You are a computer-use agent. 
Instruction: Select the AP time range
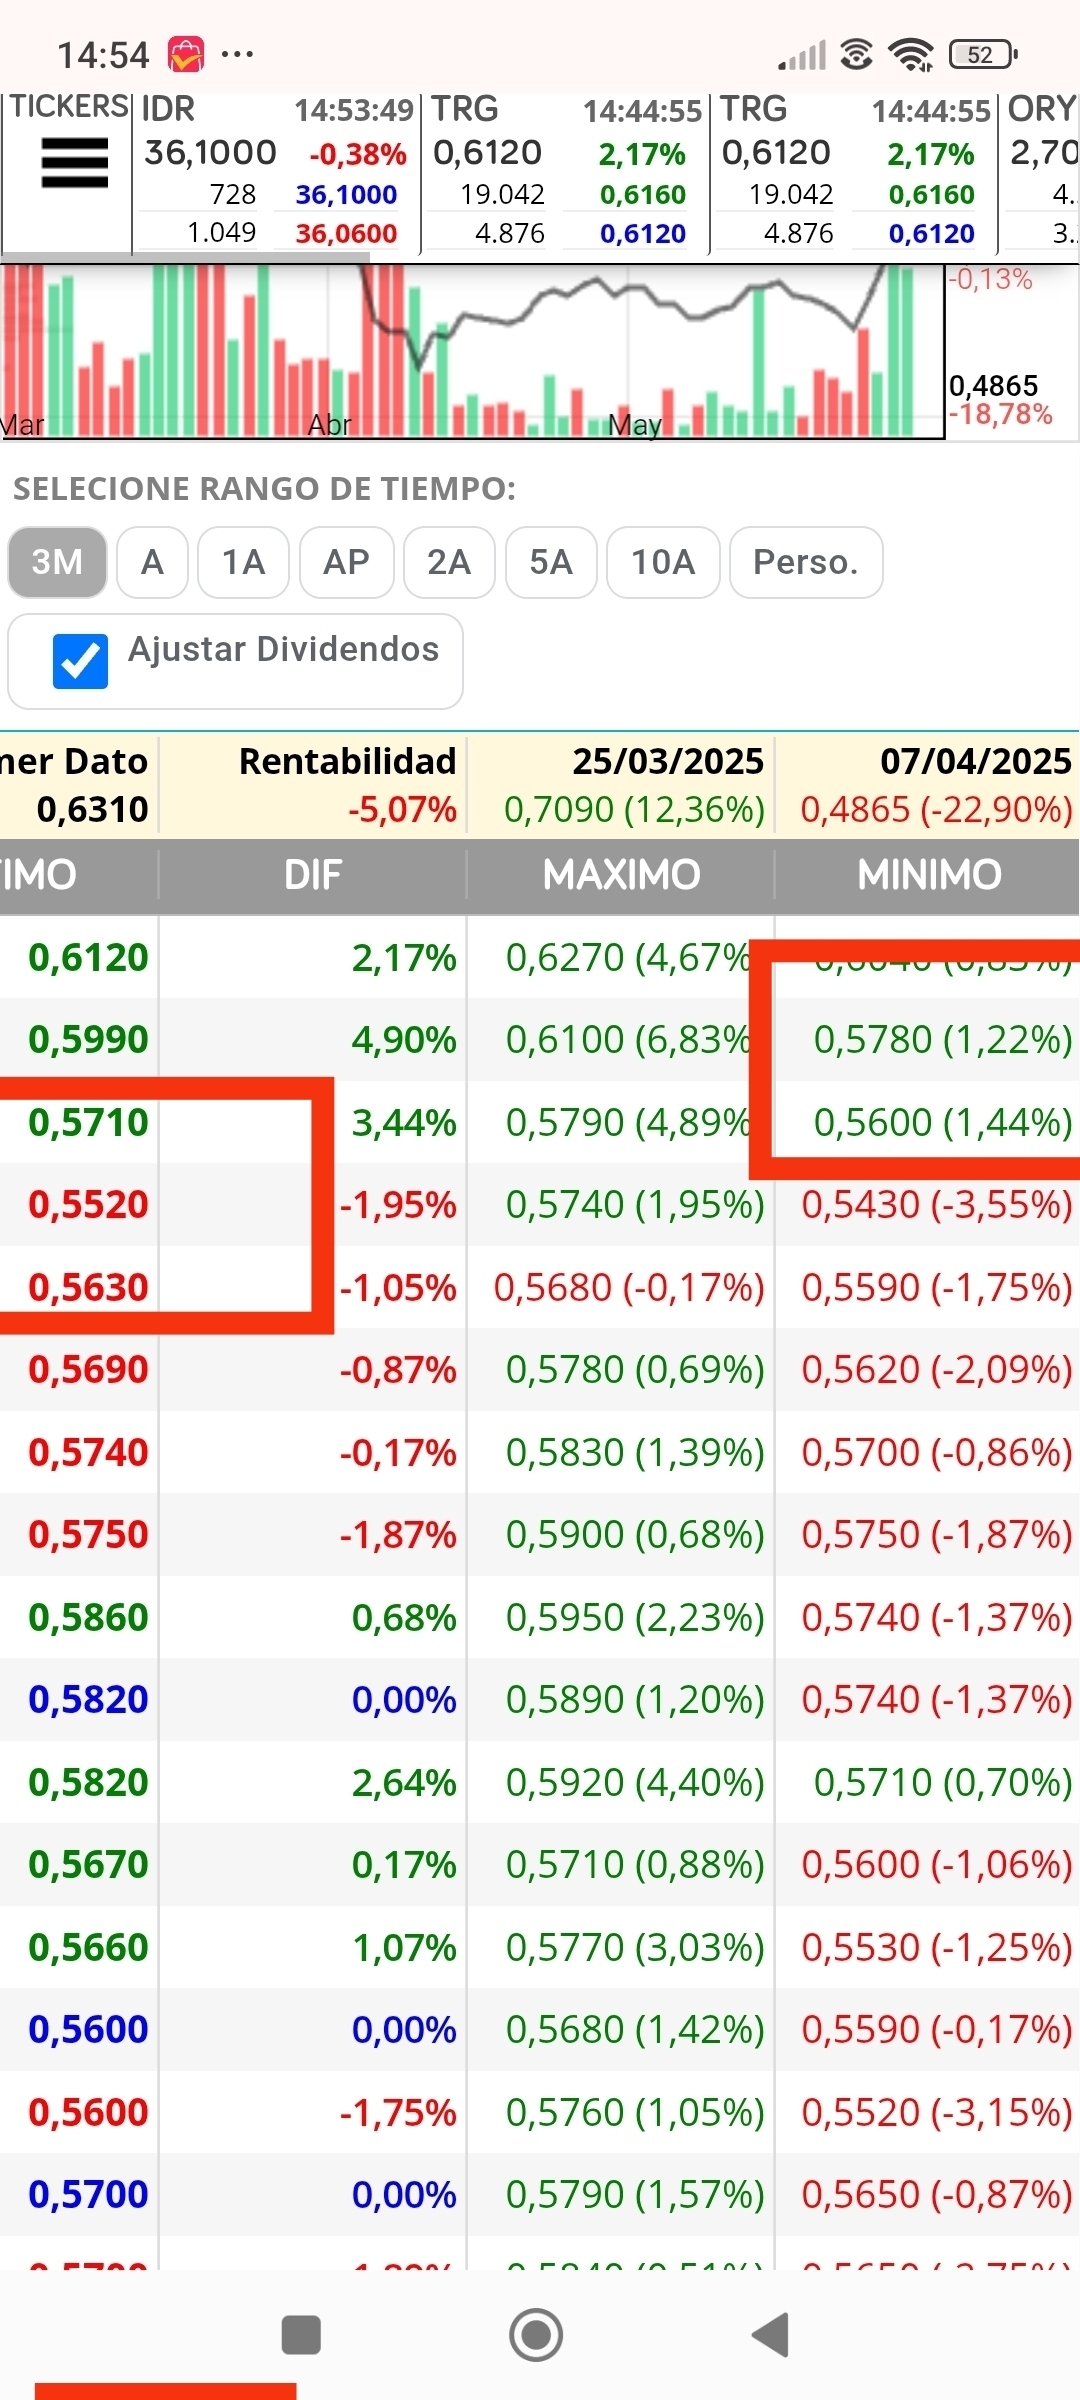point(346,562)
